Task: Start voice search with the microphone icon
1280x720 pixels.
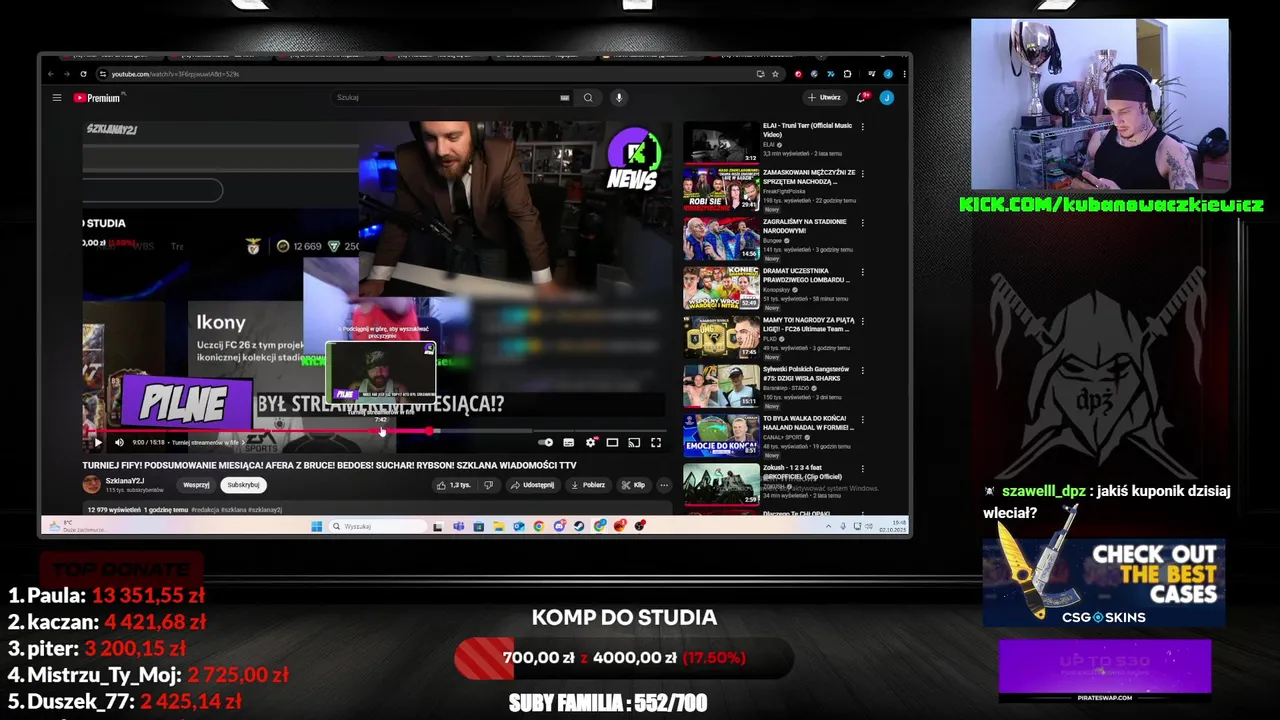Action: click(619, 98)
